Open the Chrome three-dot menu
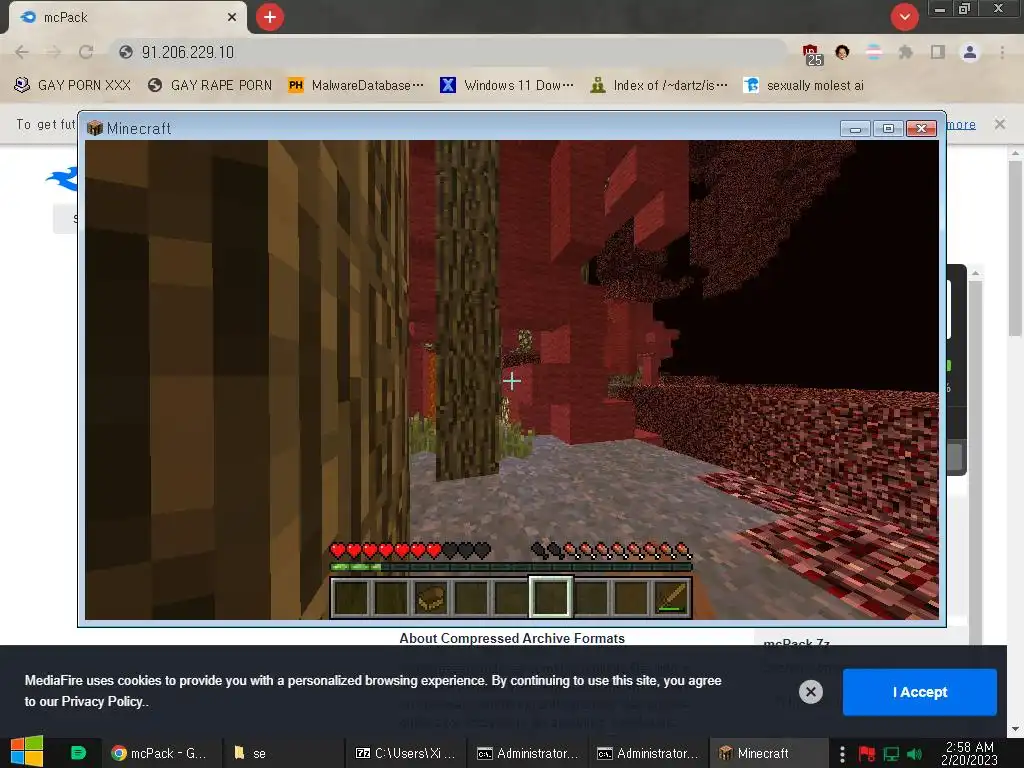This screenshot has height=768, width=1024. pos(1002,52)
